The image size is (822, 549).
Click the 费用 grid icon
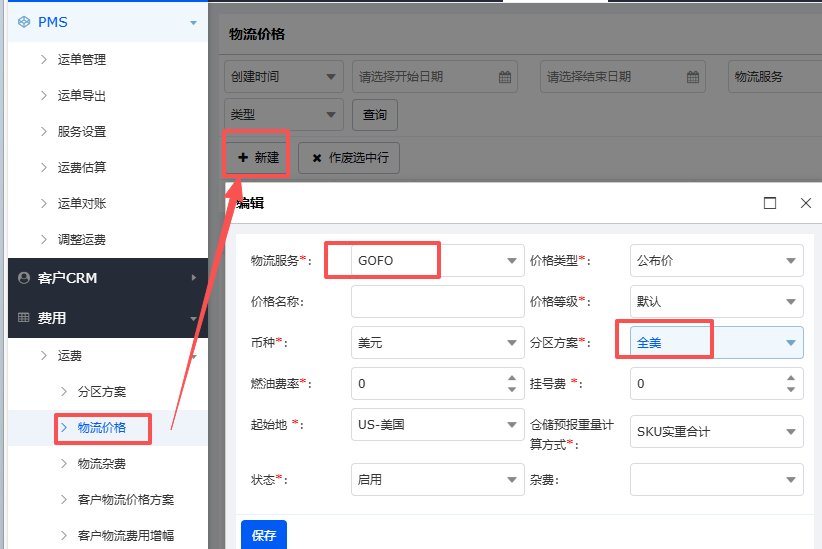[x=24, y=318]
